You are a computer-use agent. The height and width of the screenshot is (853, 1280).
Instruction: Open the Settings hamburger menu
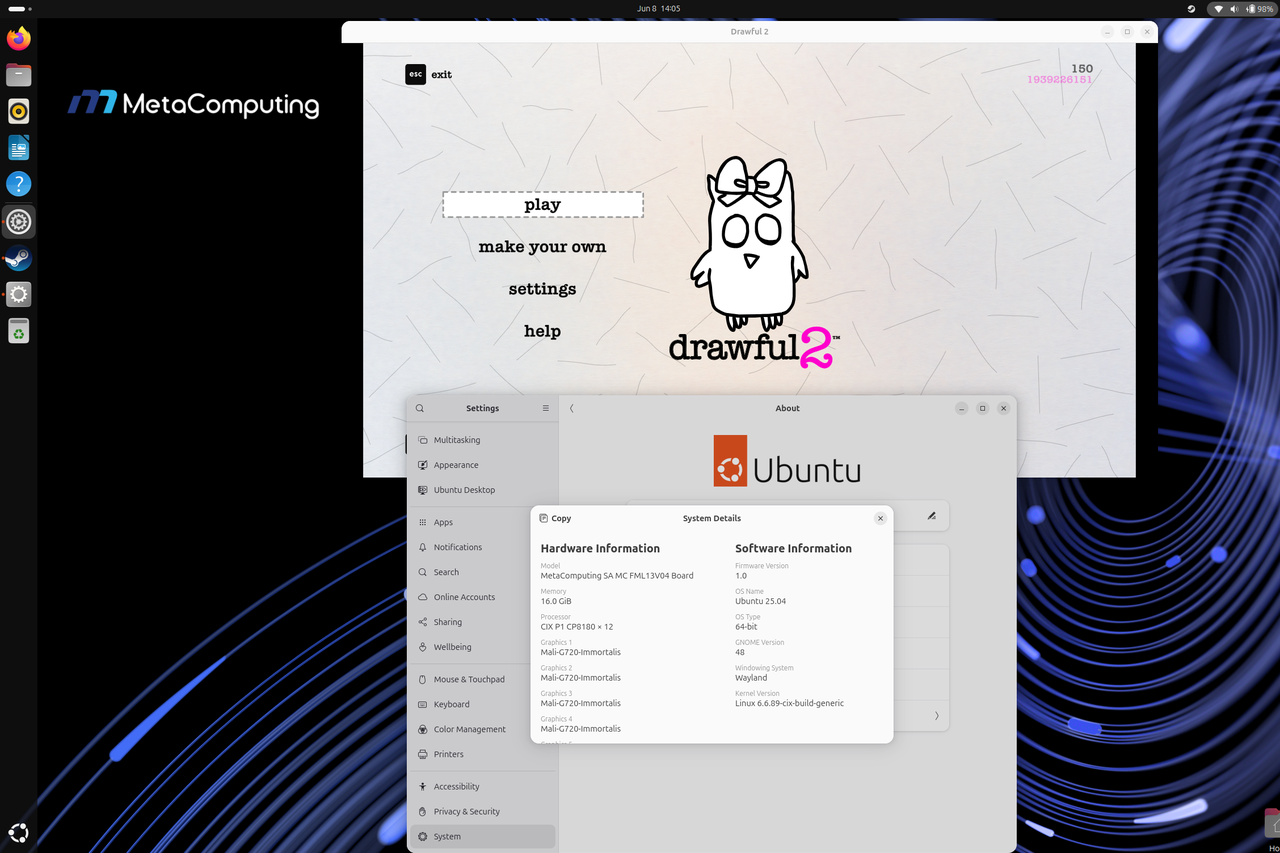pyautogui.click(x=546, y=408)
